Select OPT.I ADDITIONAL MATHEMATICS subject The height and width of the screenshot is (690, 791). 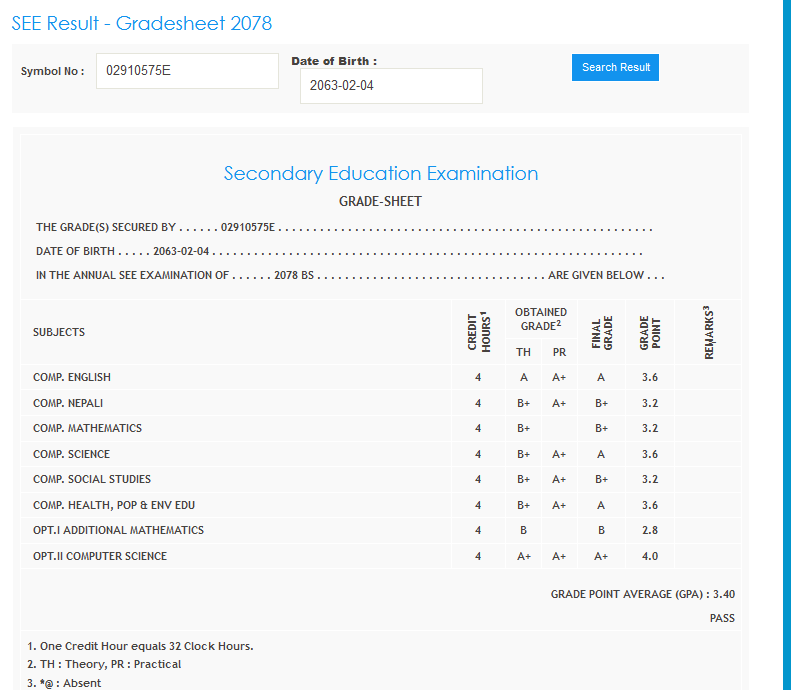coord(118,531)
